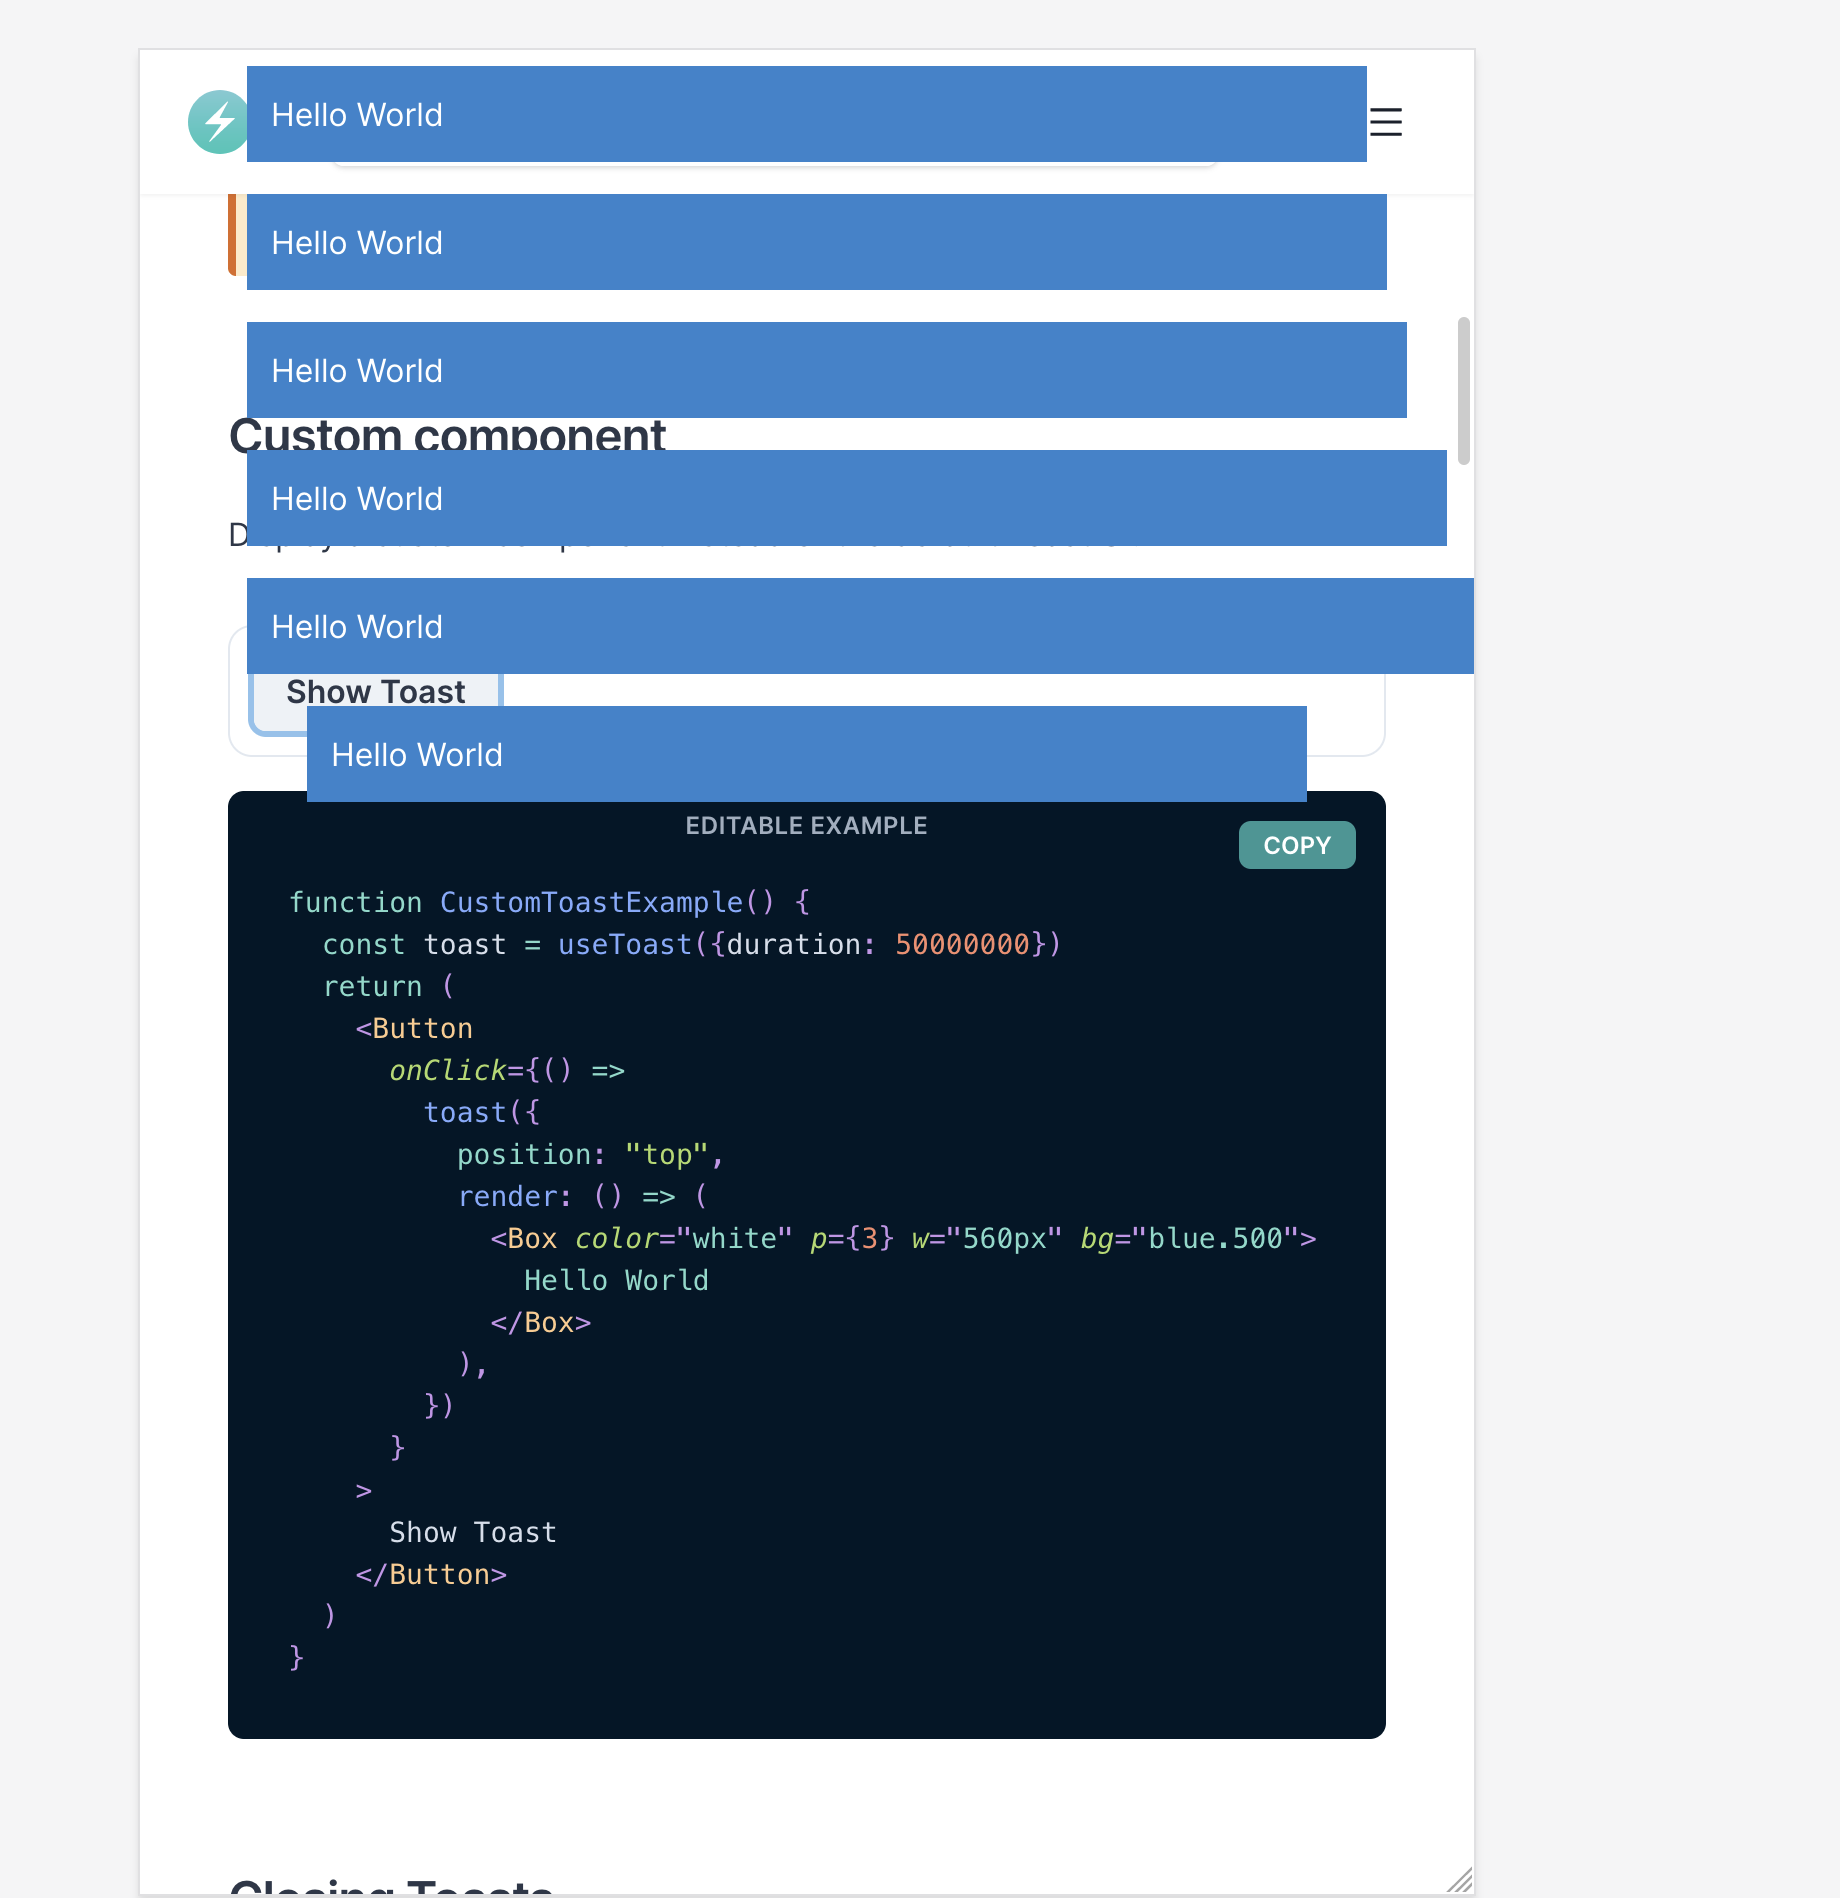Open the hamburger navigation menu

pos(1385,122)
